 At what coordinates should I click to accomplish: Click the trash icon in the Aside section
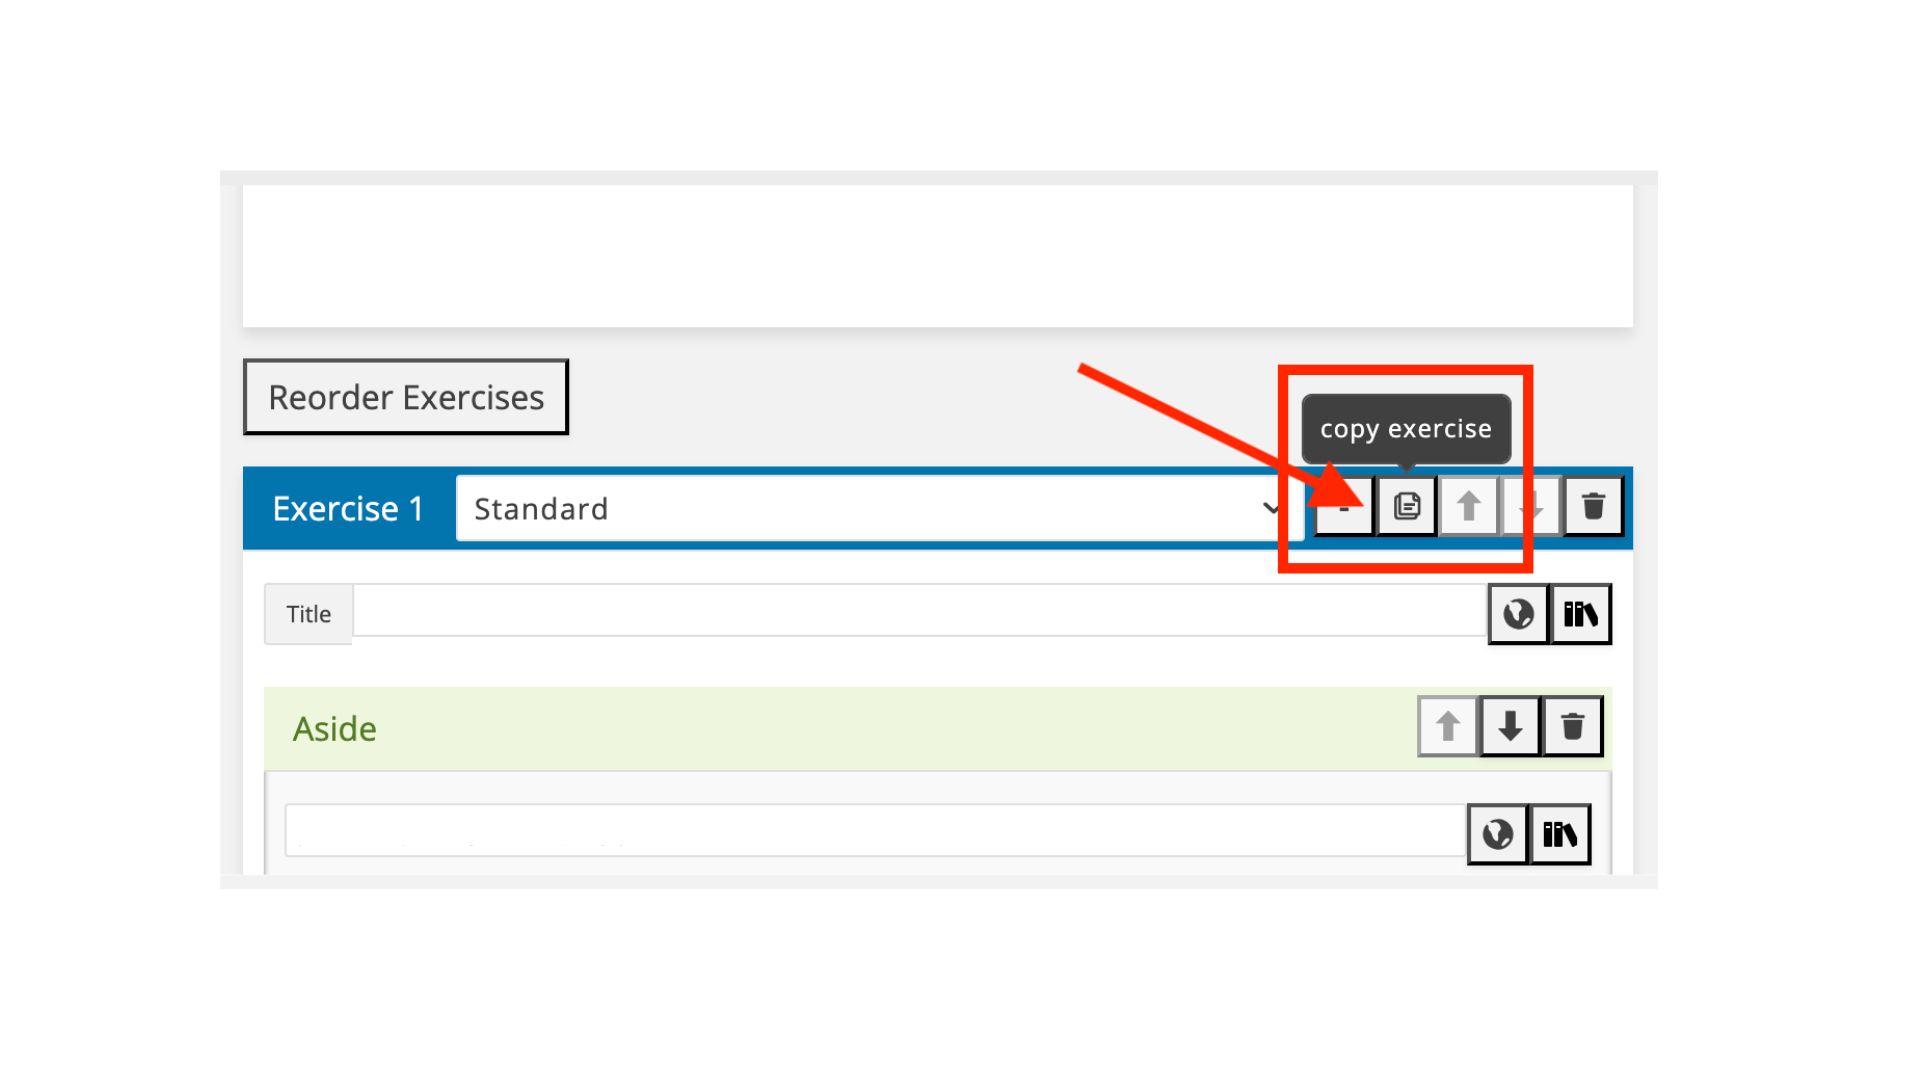click(x=1574, y=727)
